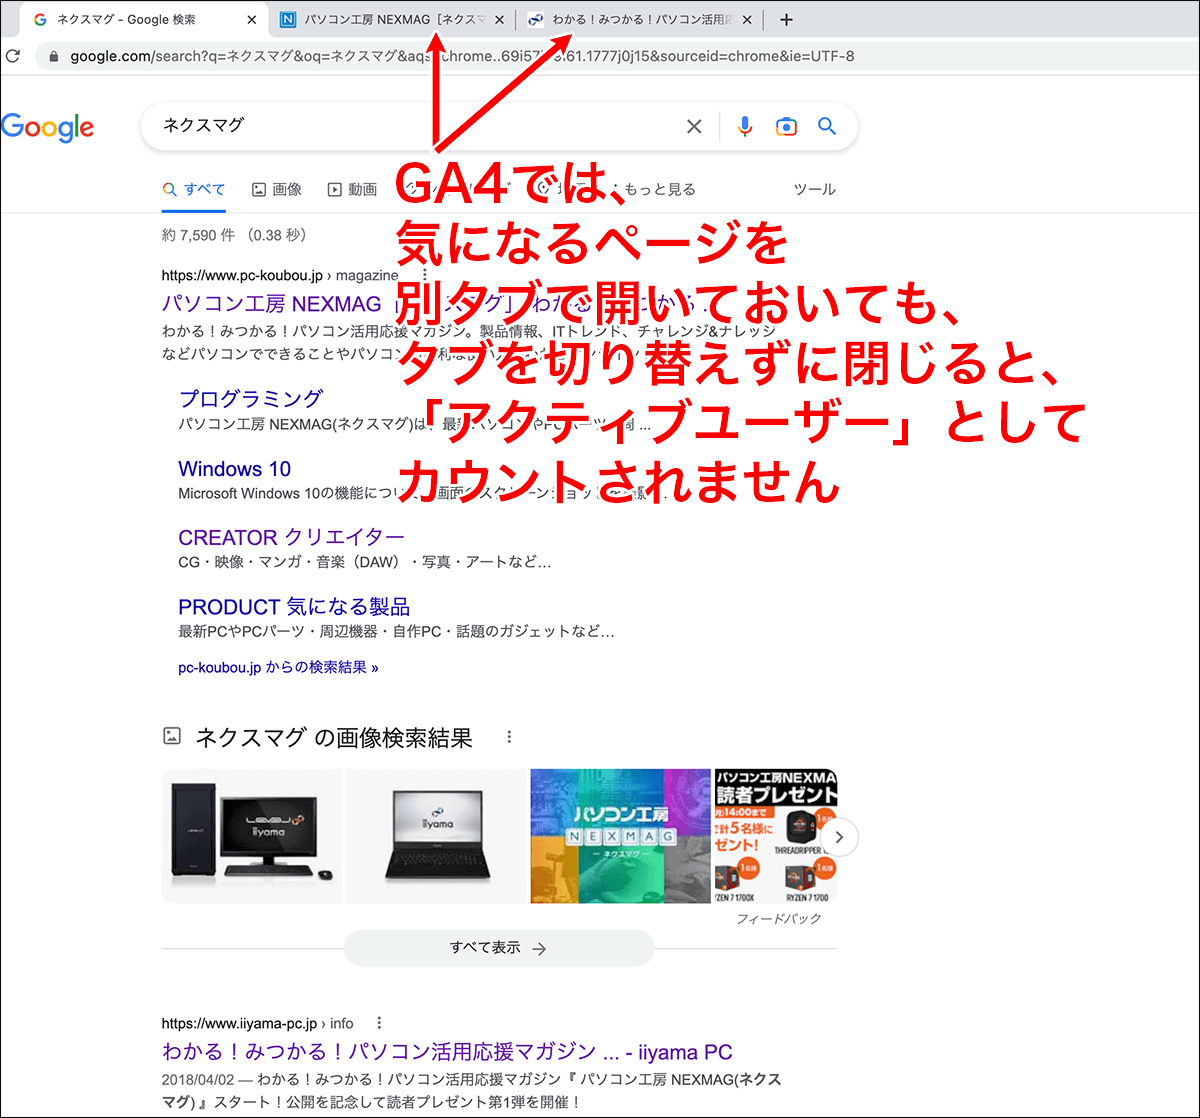This screenshot has width=1200, height=1118.
Task: Open pc-koubou.jp からの検索結果 link
Action: pos(278,667)
